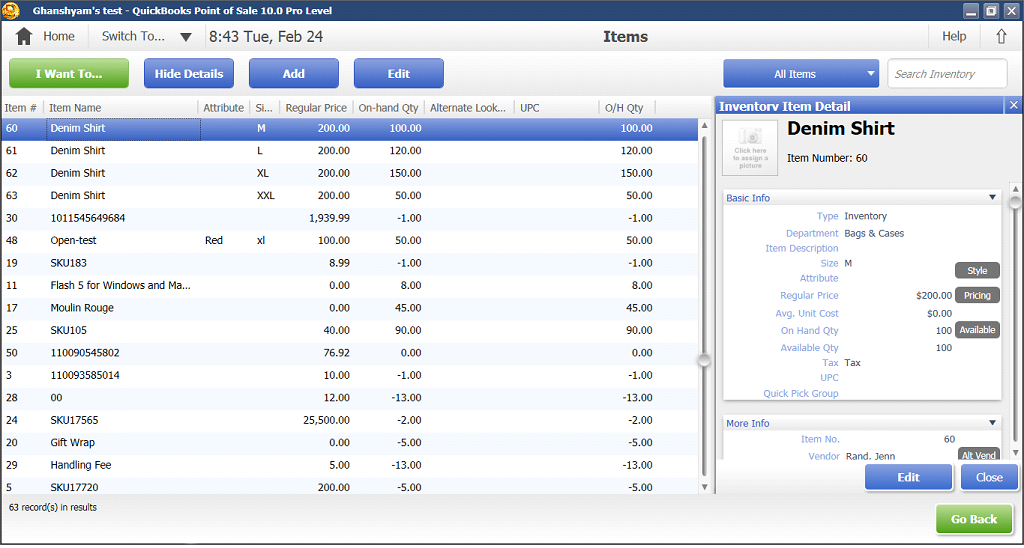
Task: Click the Hide Details button
Action: (189, 74)
